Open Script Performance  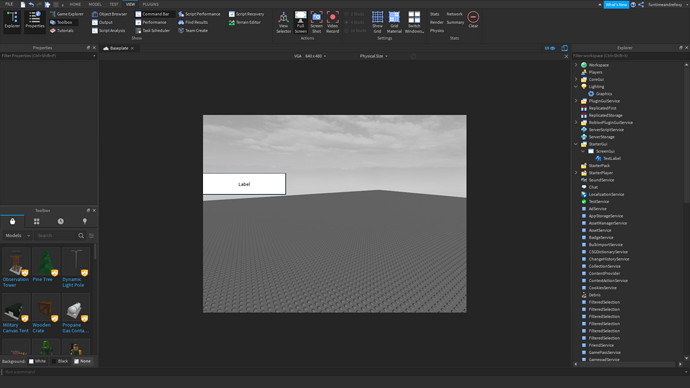(199, 14)
